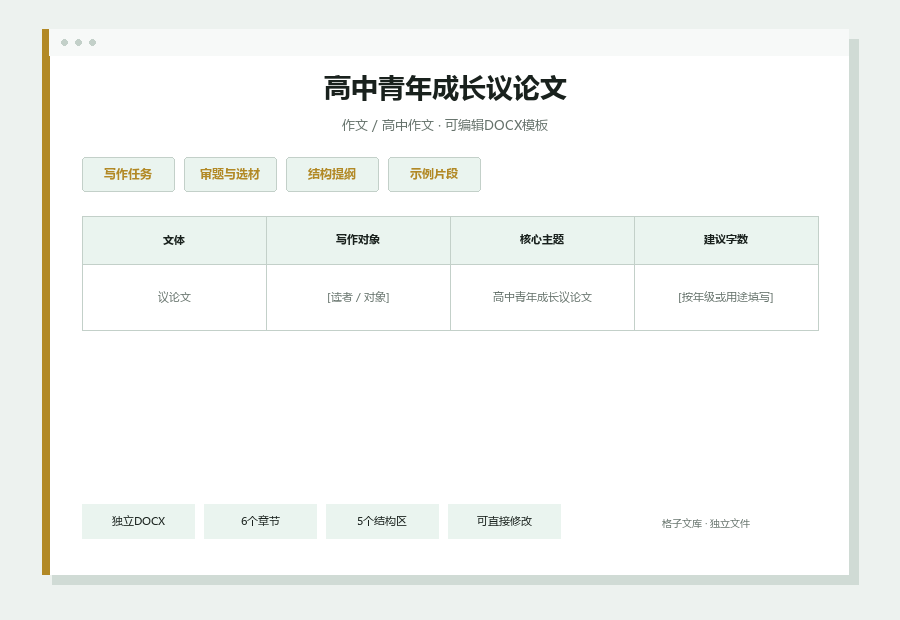The width and height of the screenshot is (900, 620).
Task: Open the 写作任务 tab
Action: coord(128,174)
